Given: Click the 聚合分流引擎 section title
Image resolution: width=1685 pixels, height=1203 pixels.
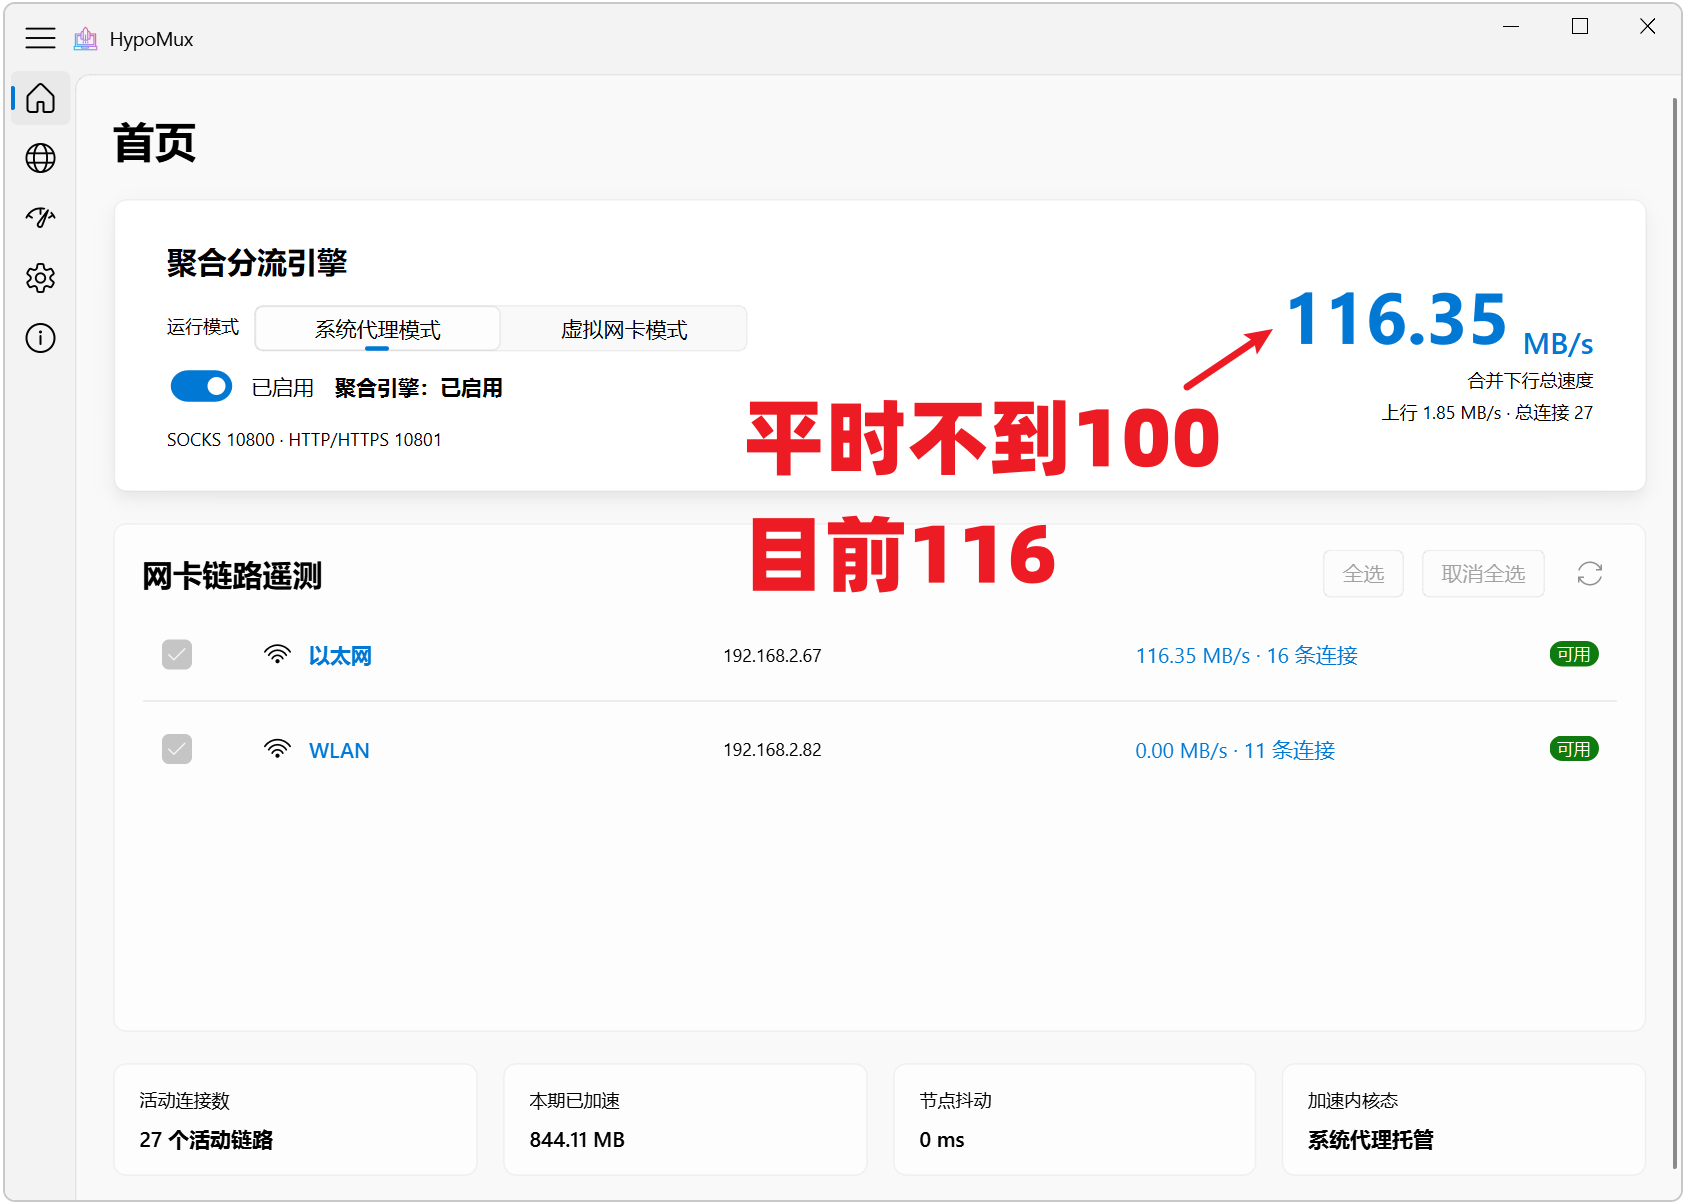Looking at the screenshot, I should click(x=257, y=263).
